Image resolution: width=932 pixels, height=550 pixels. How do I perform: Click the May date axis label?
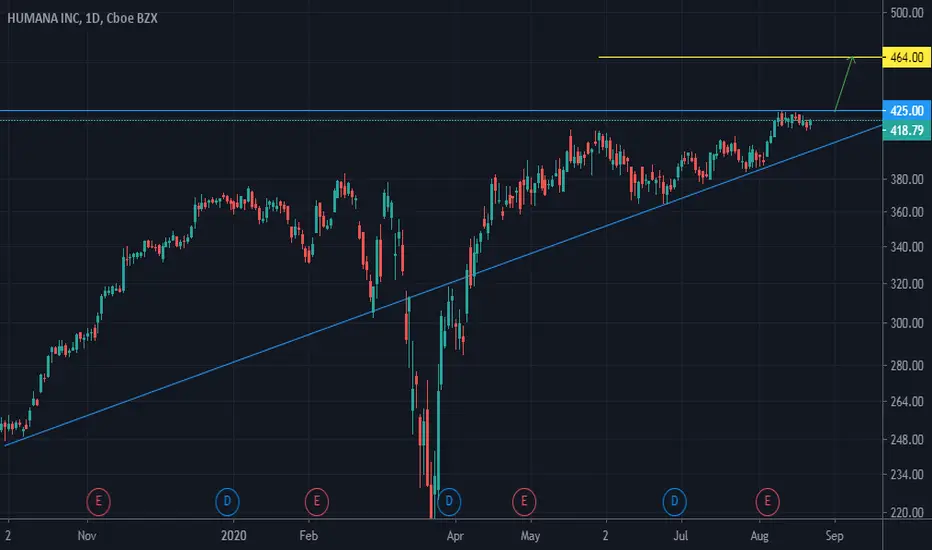[530, 536]
